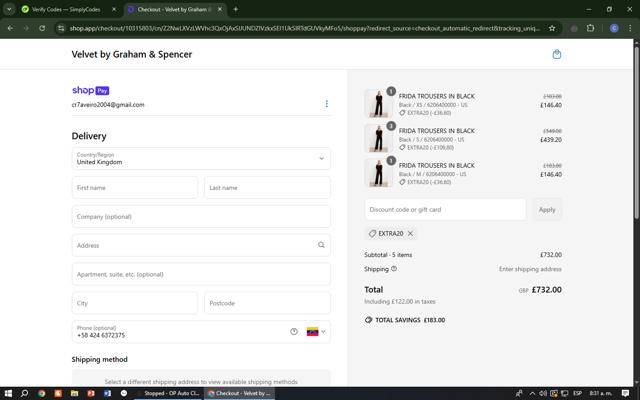Viewport: 640px width, 400px height.
Task: Reload the checkout page
Action: coord(42,28)
